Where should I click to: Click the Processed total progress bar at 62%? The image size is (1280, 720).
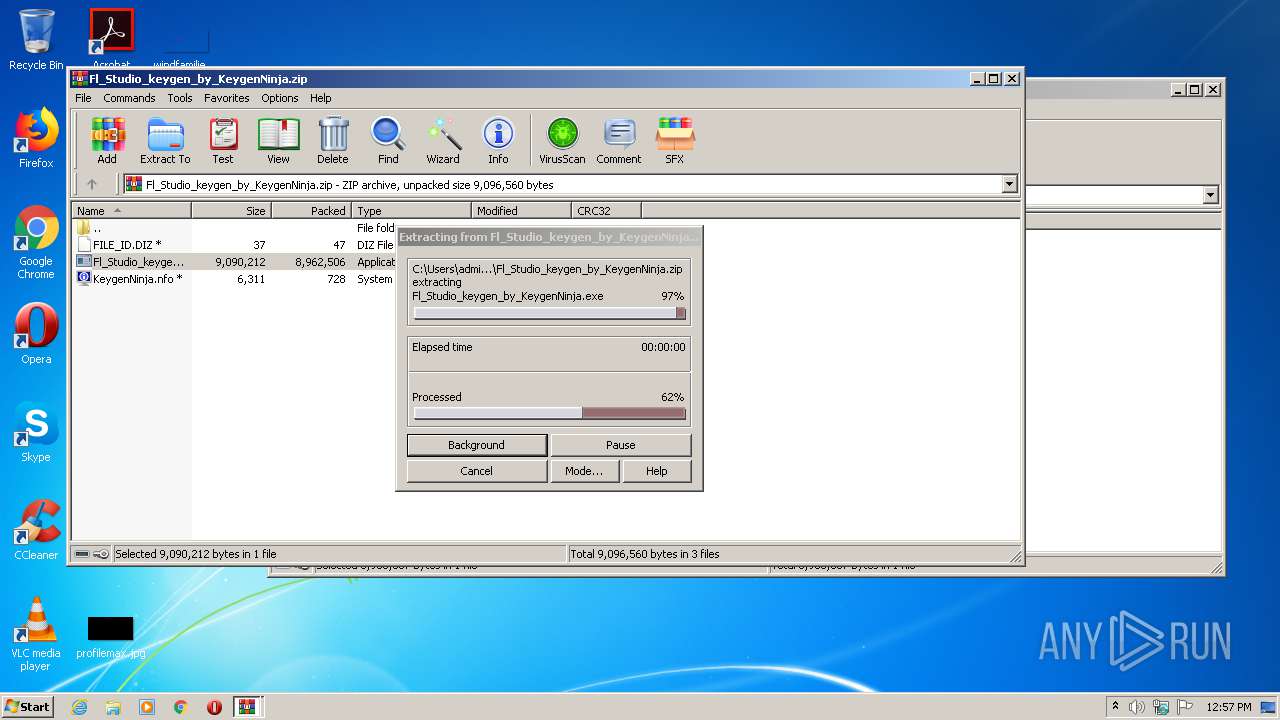tap(549, 413)
